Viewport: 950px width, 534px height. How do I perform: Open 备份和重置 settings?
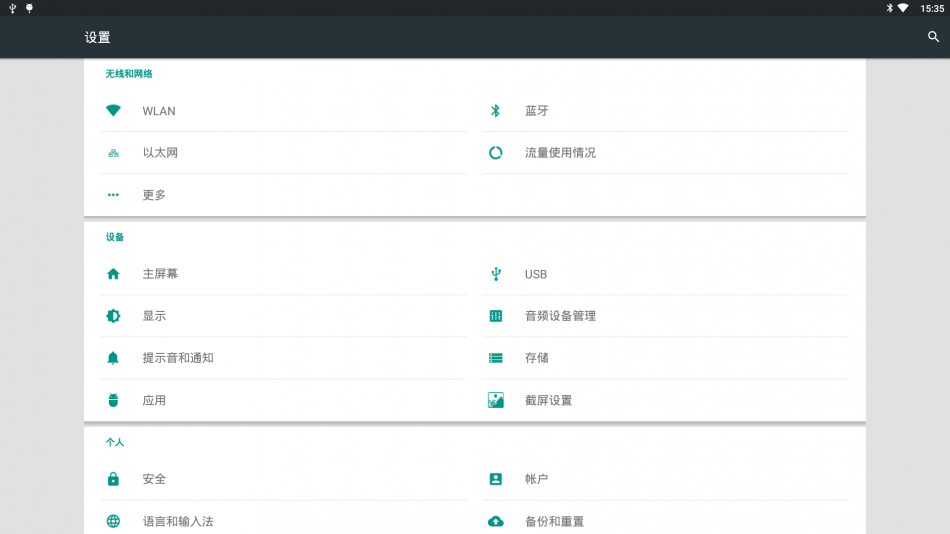[x=666, y=521]
